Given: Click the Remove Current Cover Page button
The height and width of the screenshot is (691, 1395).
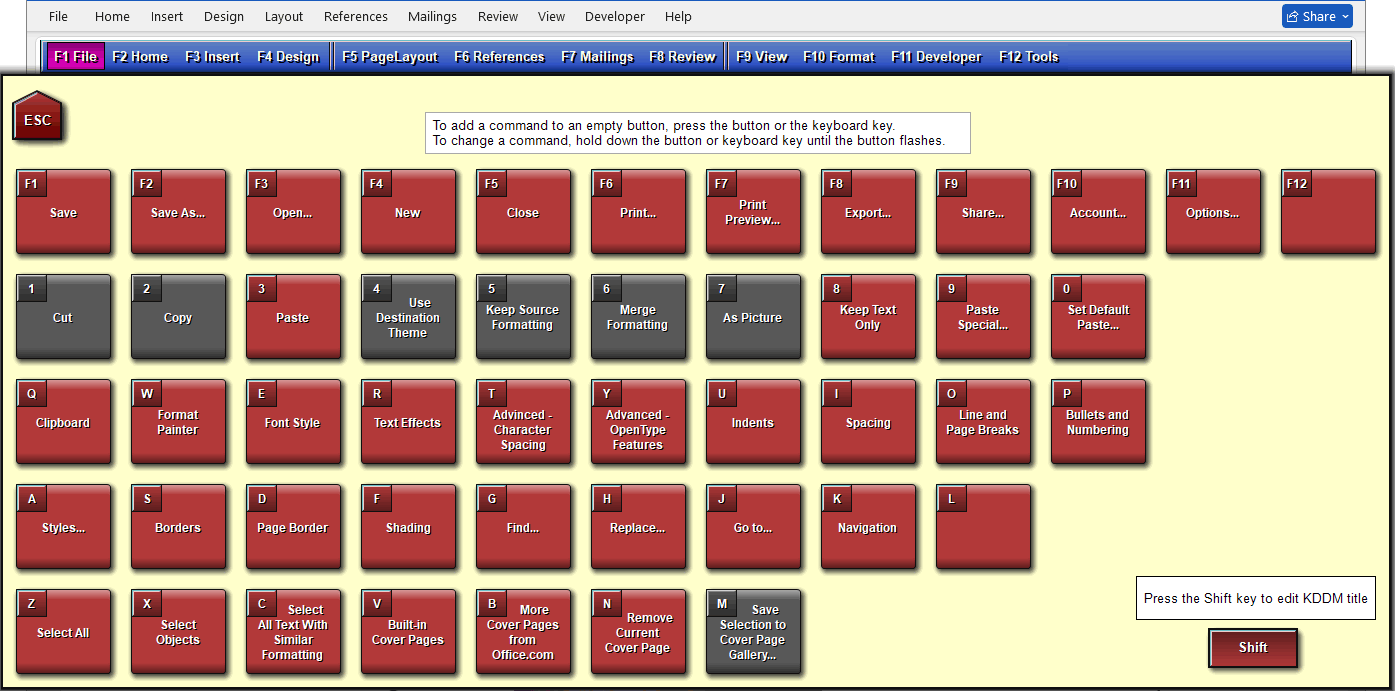Looking at the screenshot, I should point(638,632).
